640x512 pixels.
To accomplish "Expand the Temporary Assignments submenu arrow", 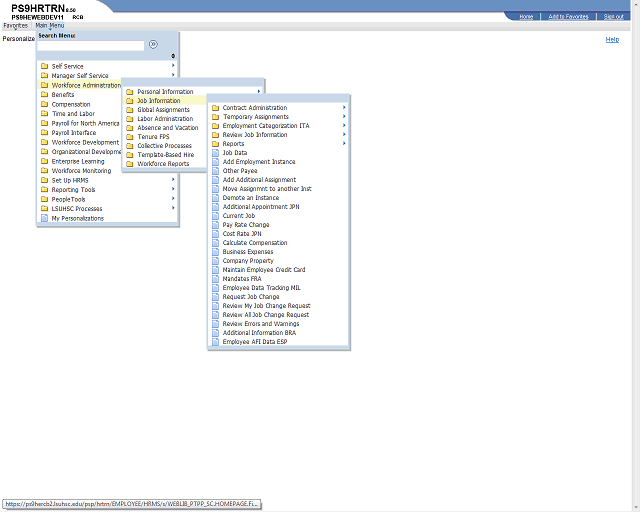I will tap(344, 116).
